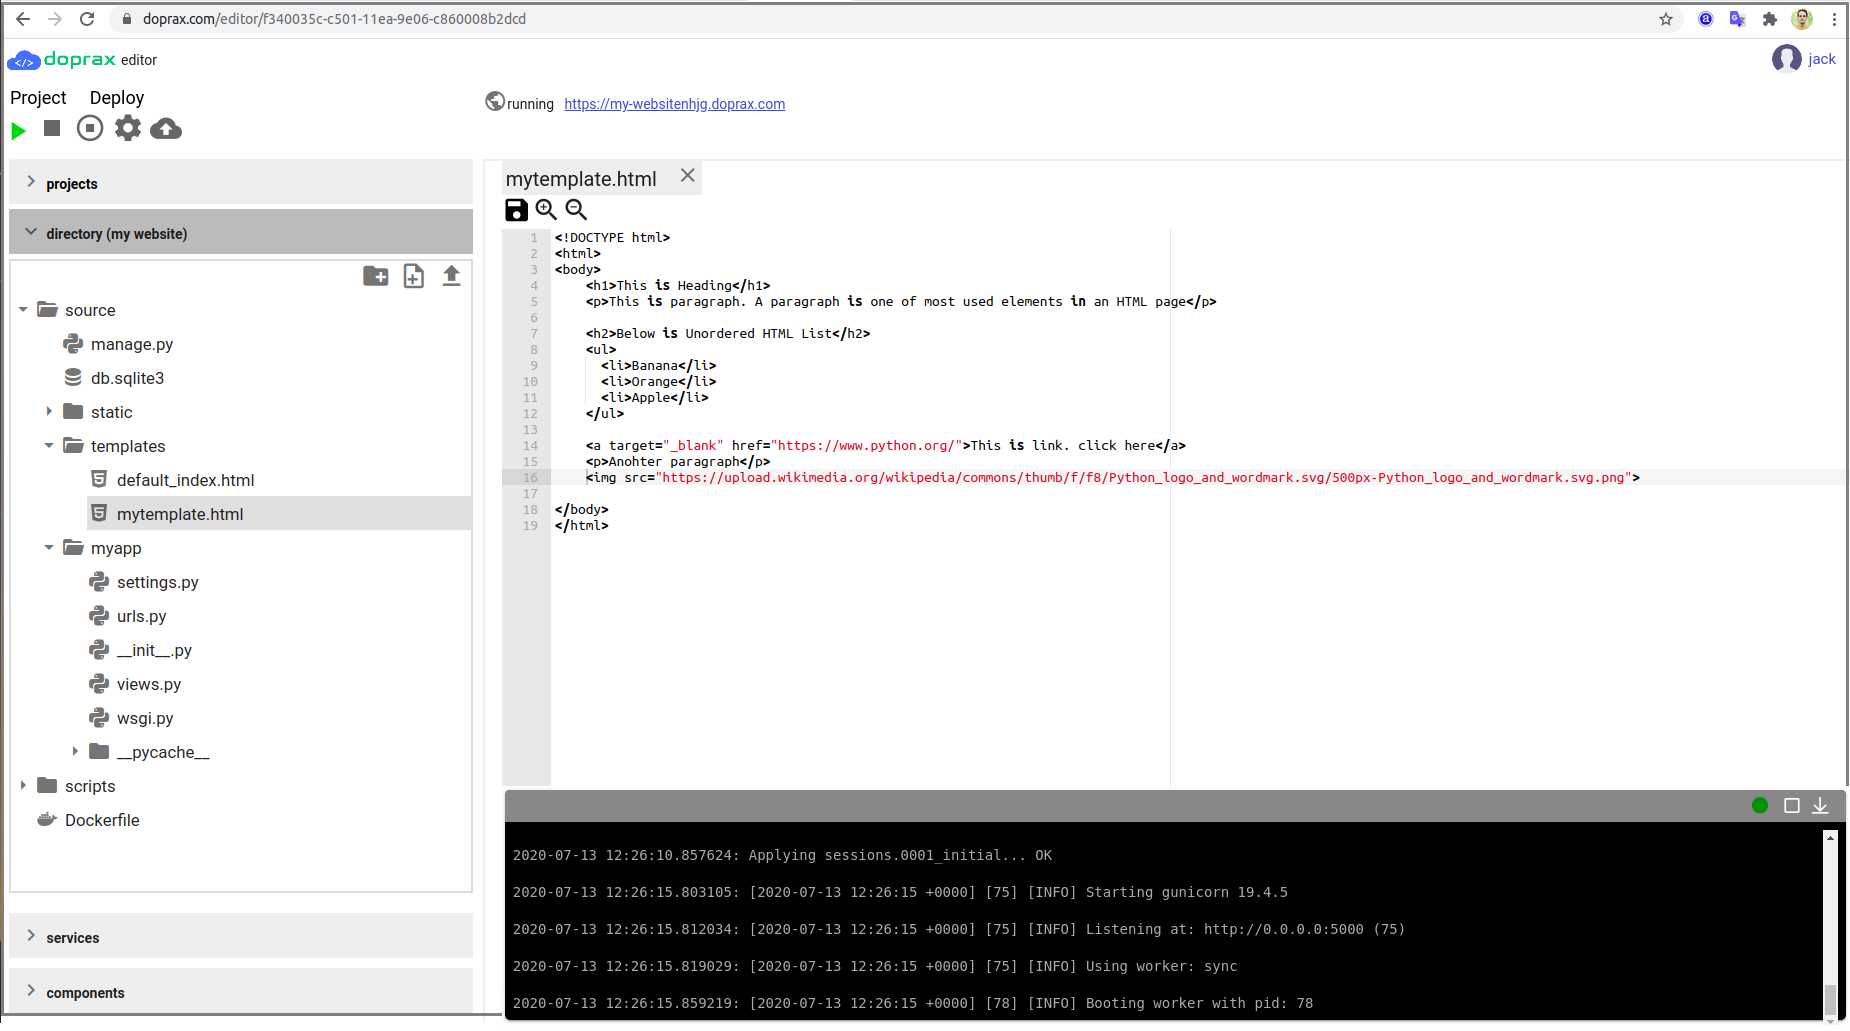The height and width of the screenshot is (1031, 1850).
Task: Visit my-websitenhjg.doprax.com link
Action: pos(674,103)
